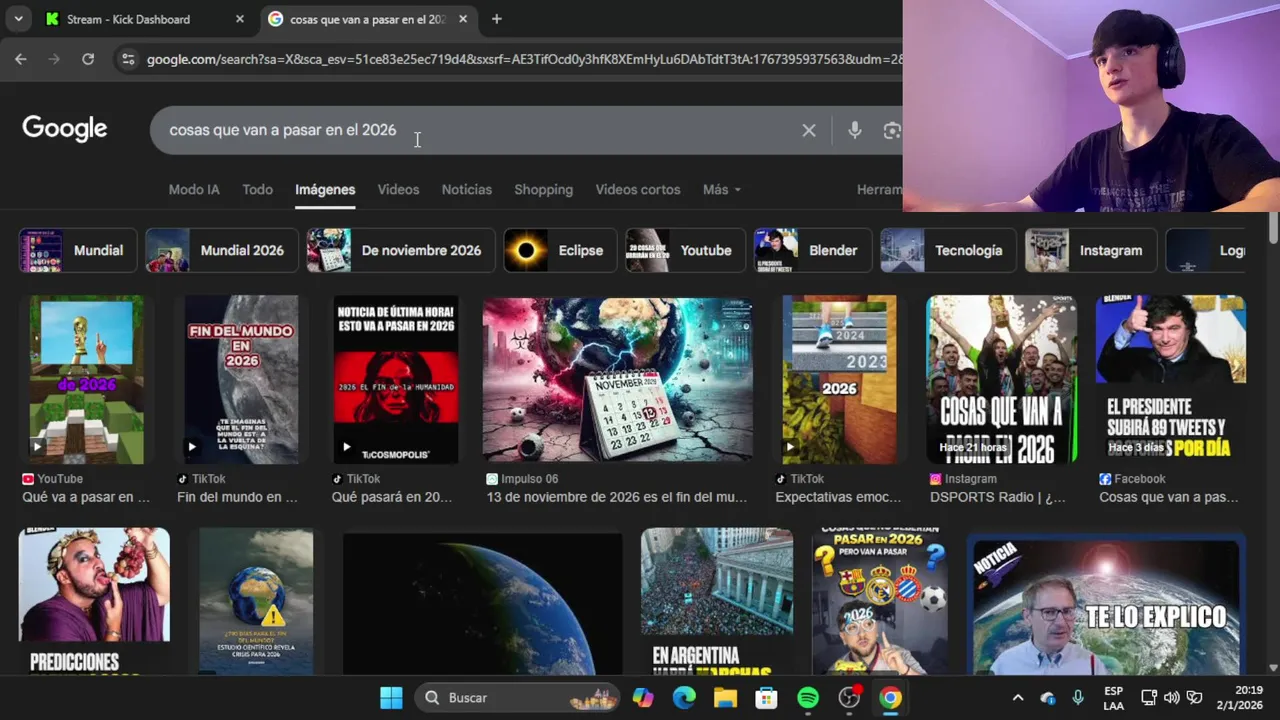Open File Explorer from the taskbar
Screen dimensions: 1280x720
click(725, 697)
